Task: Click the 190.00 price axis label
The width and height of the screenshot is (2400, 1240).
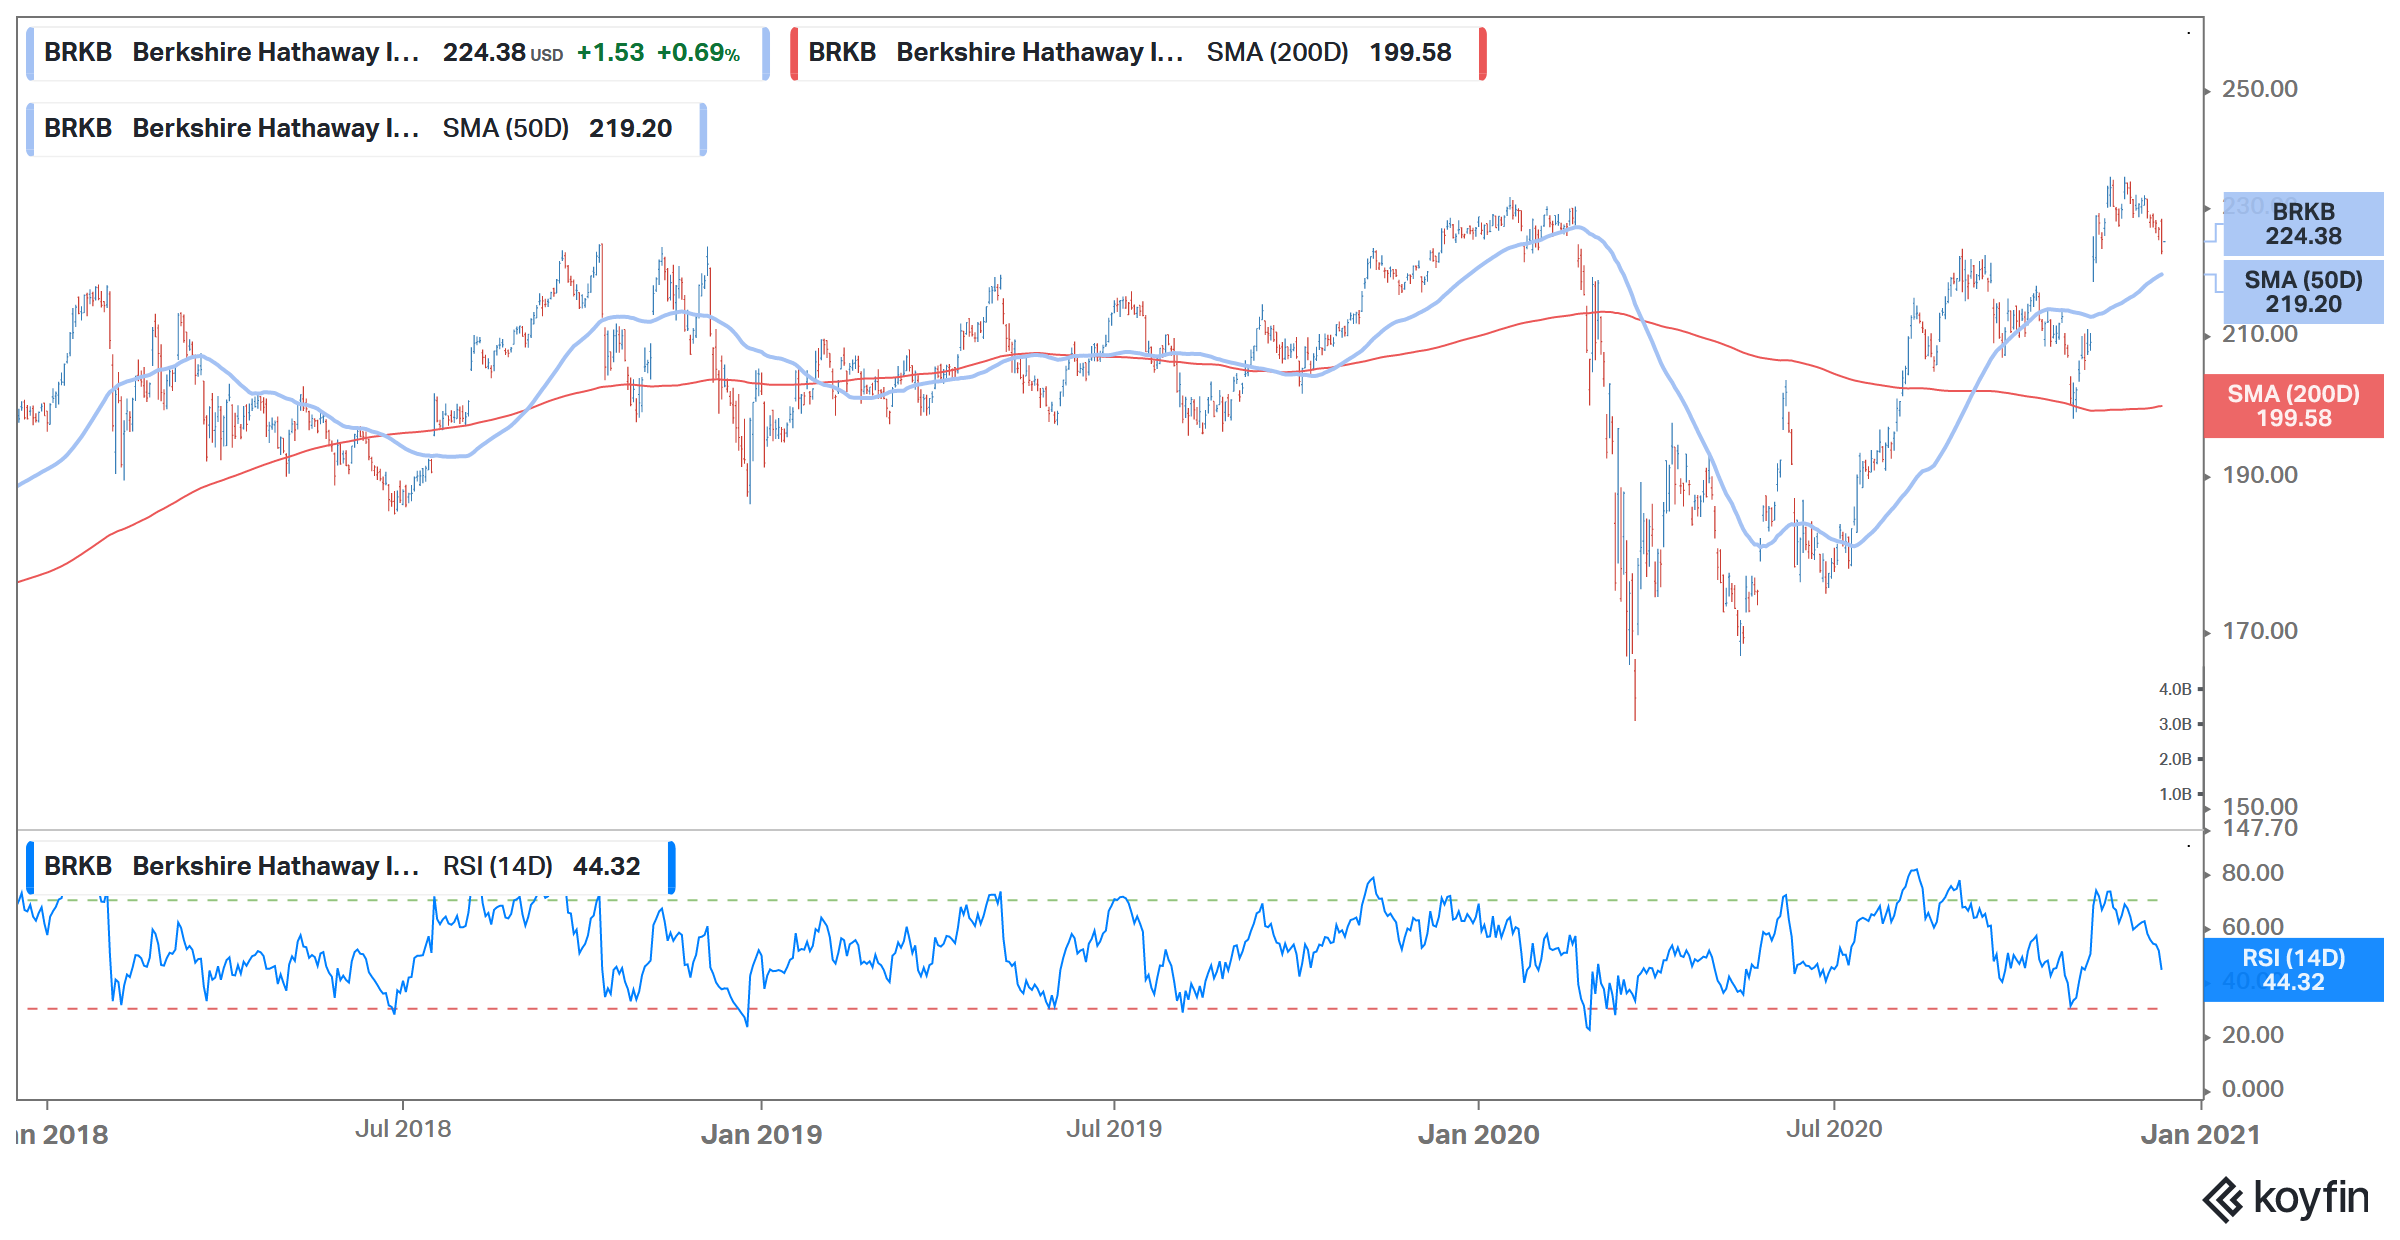Action: [2259, 475]
